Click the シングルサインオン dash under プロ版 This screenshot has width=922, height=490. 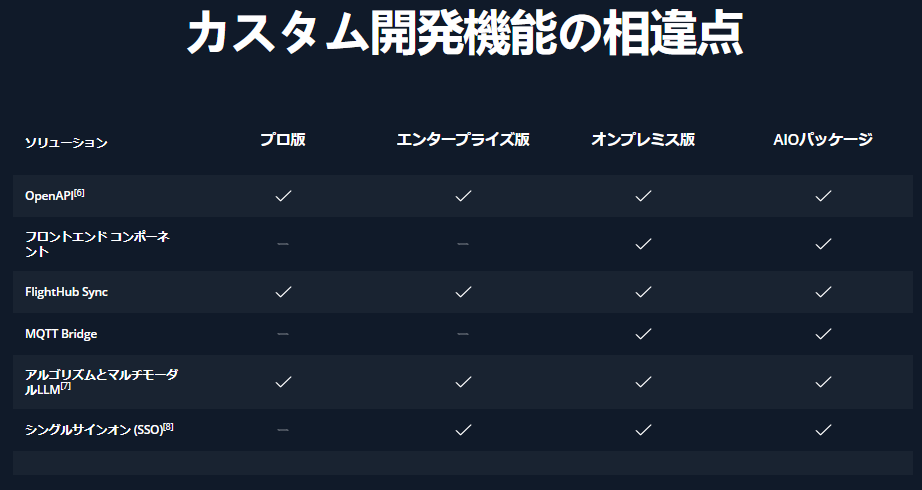(283, 430)
